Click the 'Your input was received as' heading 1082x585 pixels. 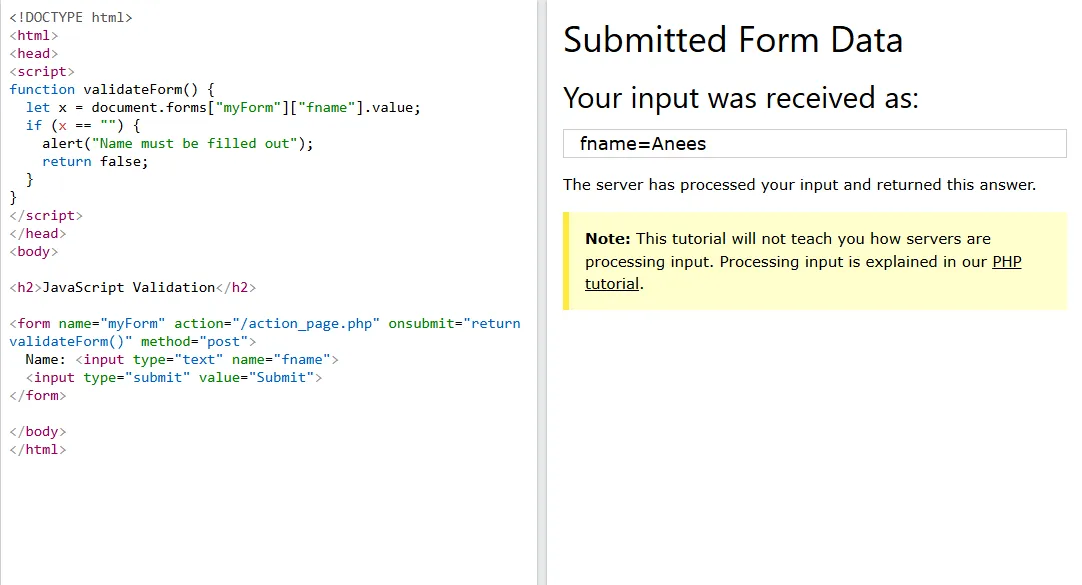point(740,98)
